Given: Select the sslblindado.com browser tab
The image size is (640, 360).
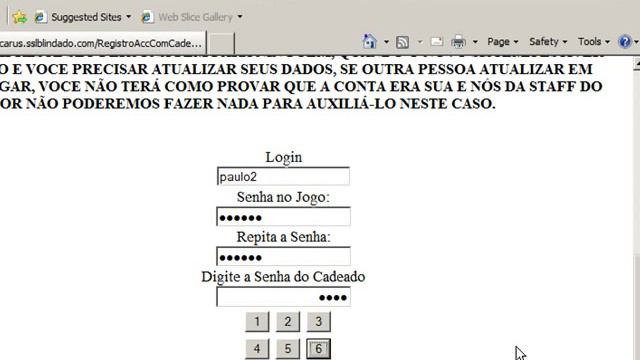Looking at the screenshot, I should click(x=102, y=43).
